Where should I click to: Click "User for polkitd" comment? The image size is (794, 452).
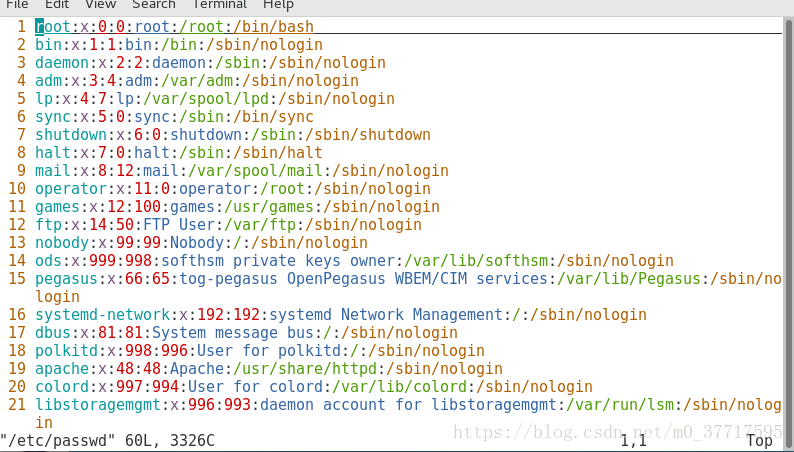coord(269,351)
